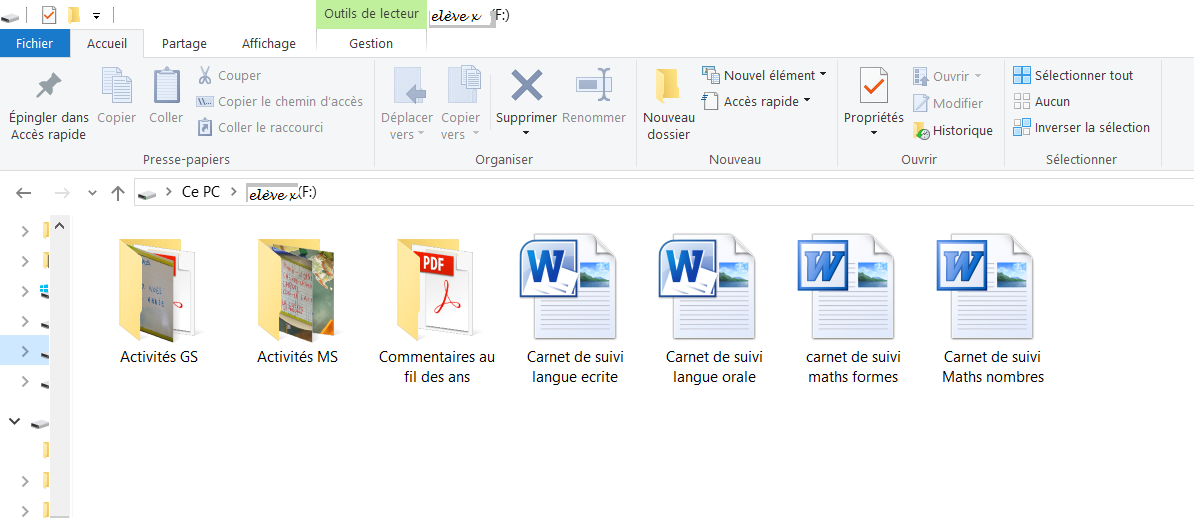Click the Renommer icon

point(593,86)
